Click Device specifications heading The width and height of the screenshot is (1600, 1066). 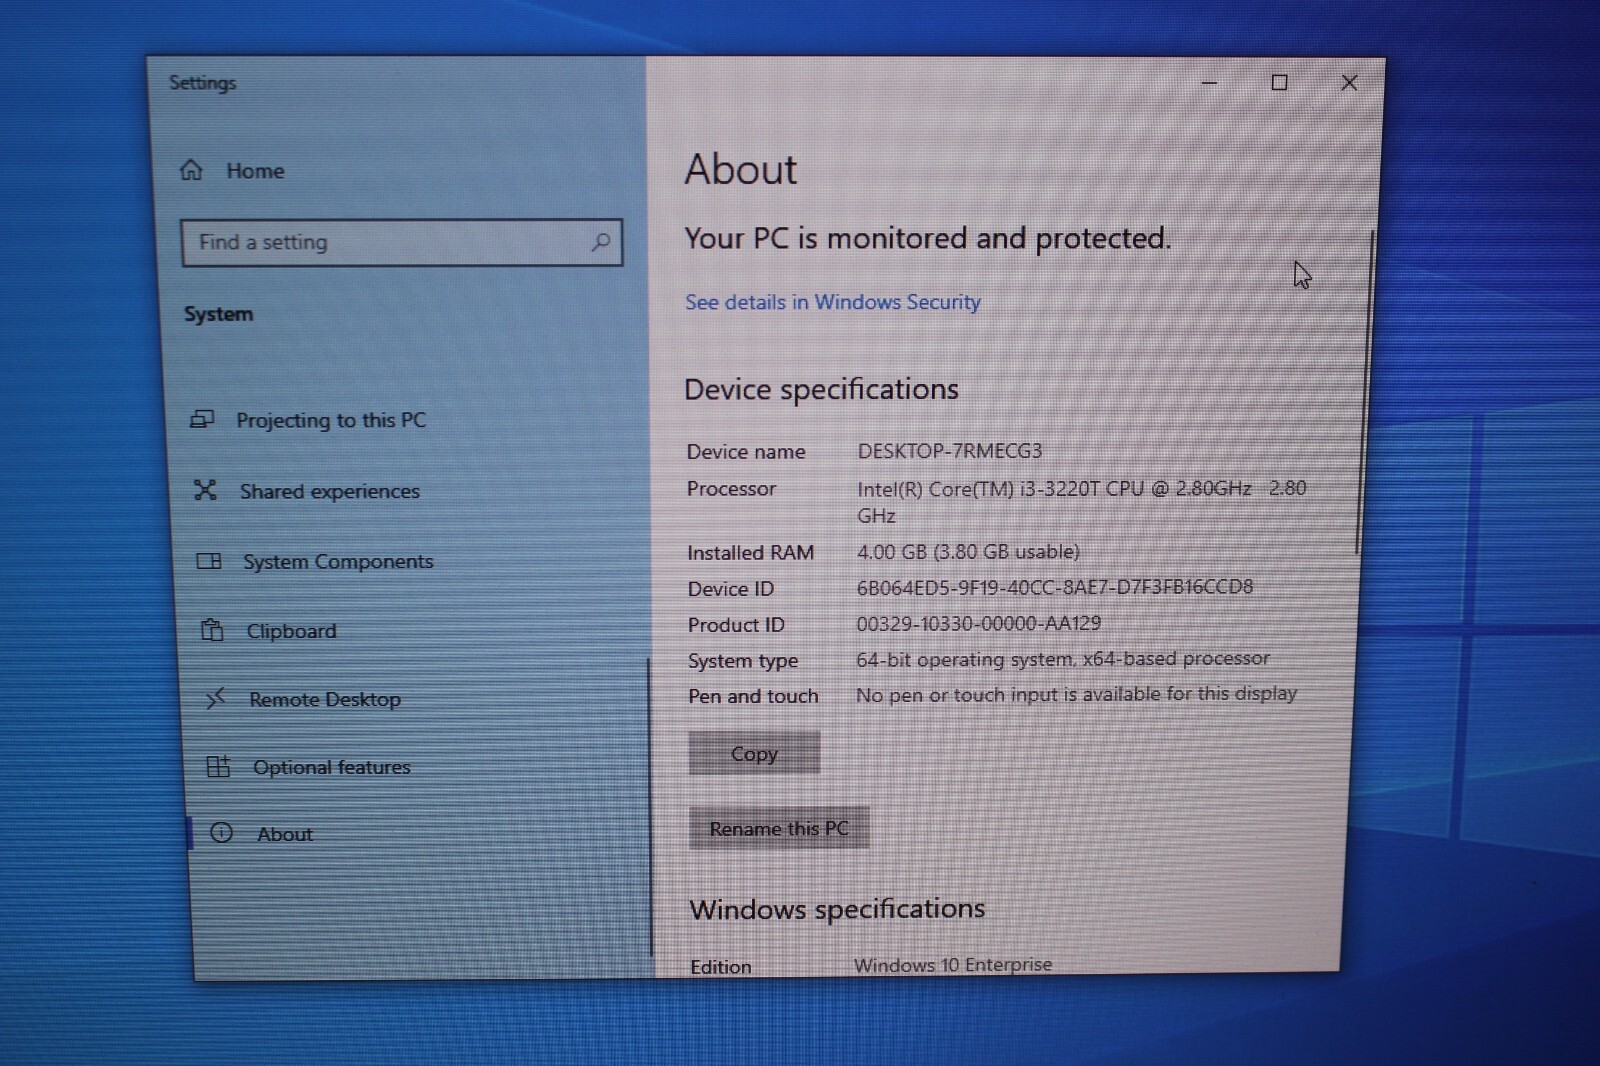[x=821, y=389]
